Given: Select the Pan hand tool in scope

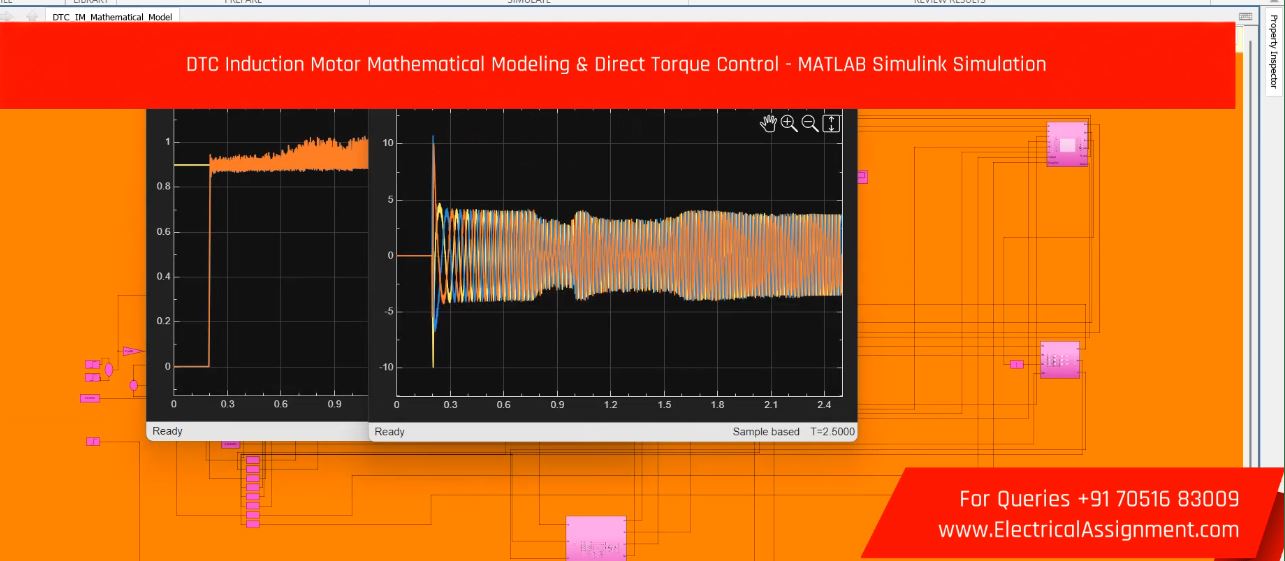Looking at the screenshot, I should (768, 123).
